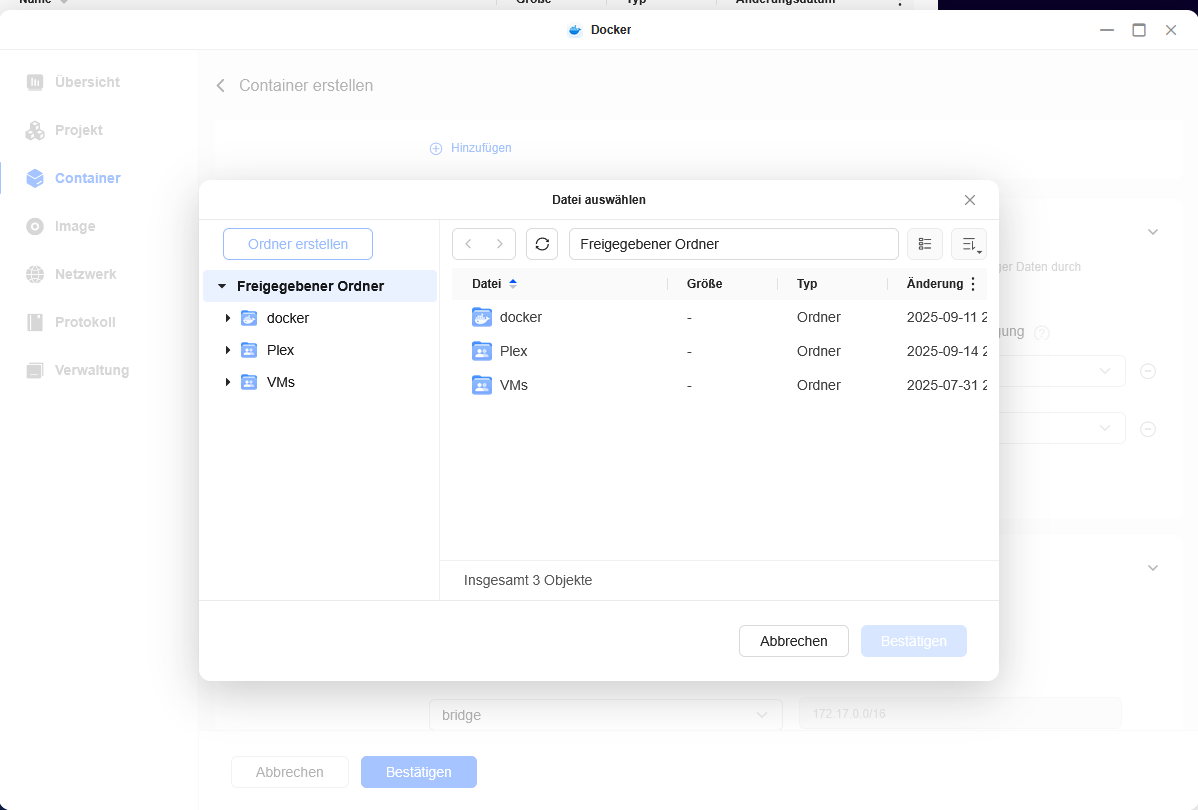Select Container in the sidebar
Viewport: 1198px width, 810px height.
[x=73, y=178]
